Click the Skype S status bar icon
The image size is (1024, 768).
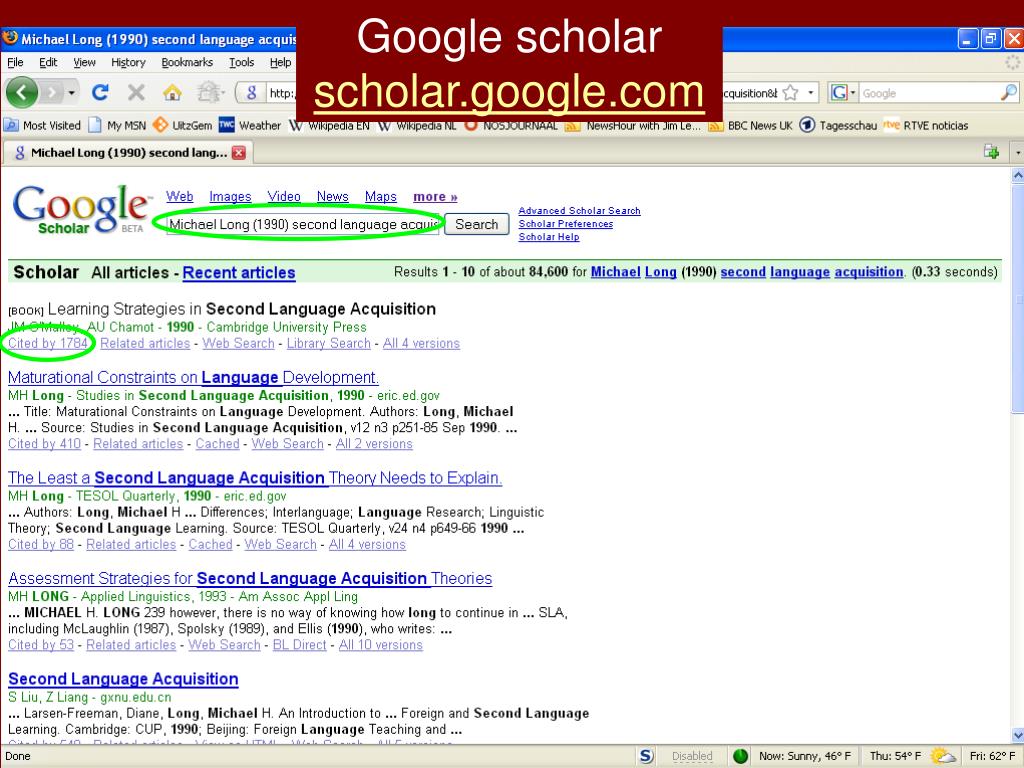coord(645,756)
